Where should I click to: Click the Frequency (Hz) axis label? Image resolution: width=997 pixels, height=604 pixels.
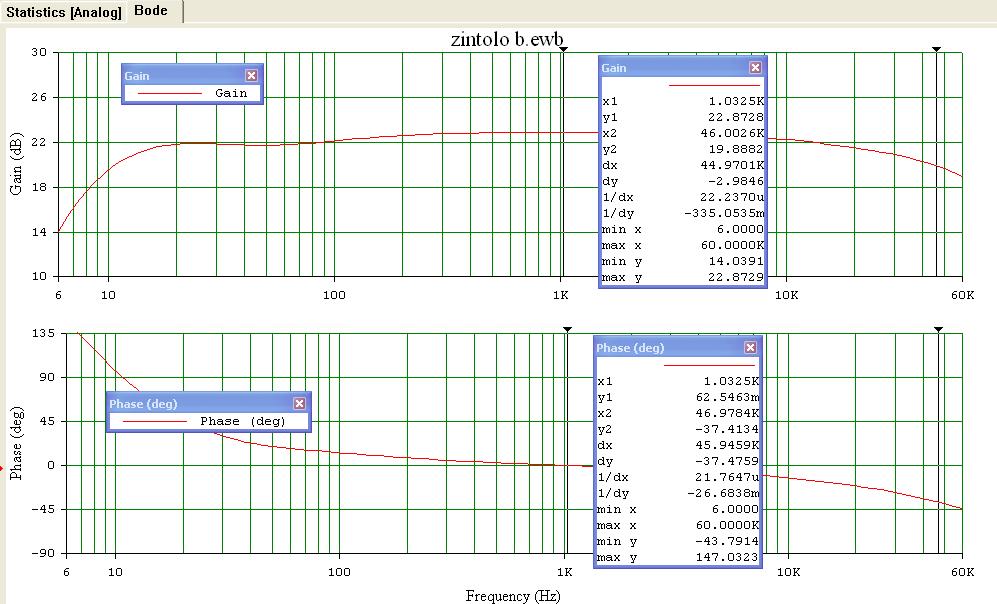pos(512,596)
